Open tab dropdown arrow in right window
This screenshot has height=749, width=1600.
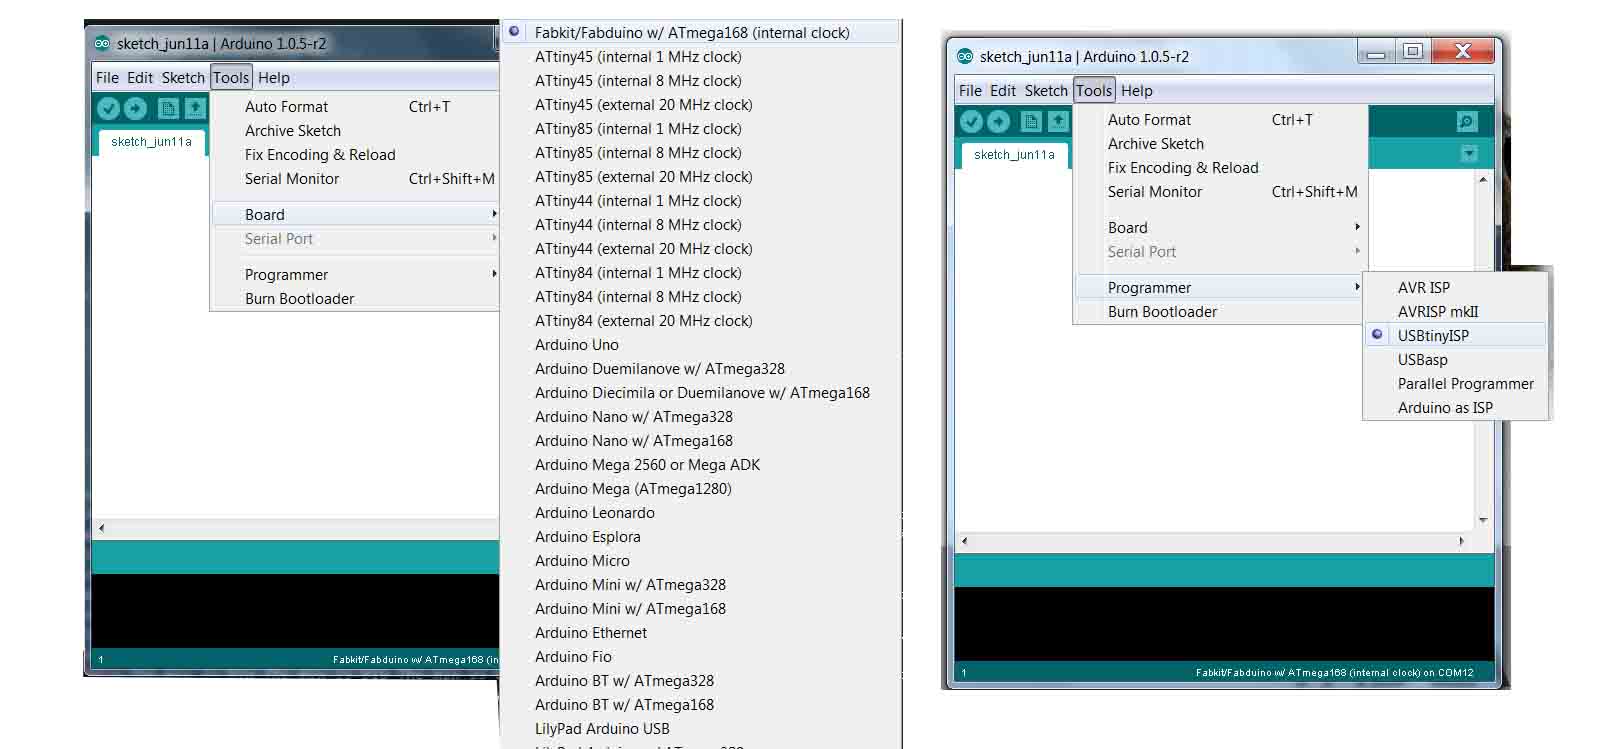tap(1469, 153)
